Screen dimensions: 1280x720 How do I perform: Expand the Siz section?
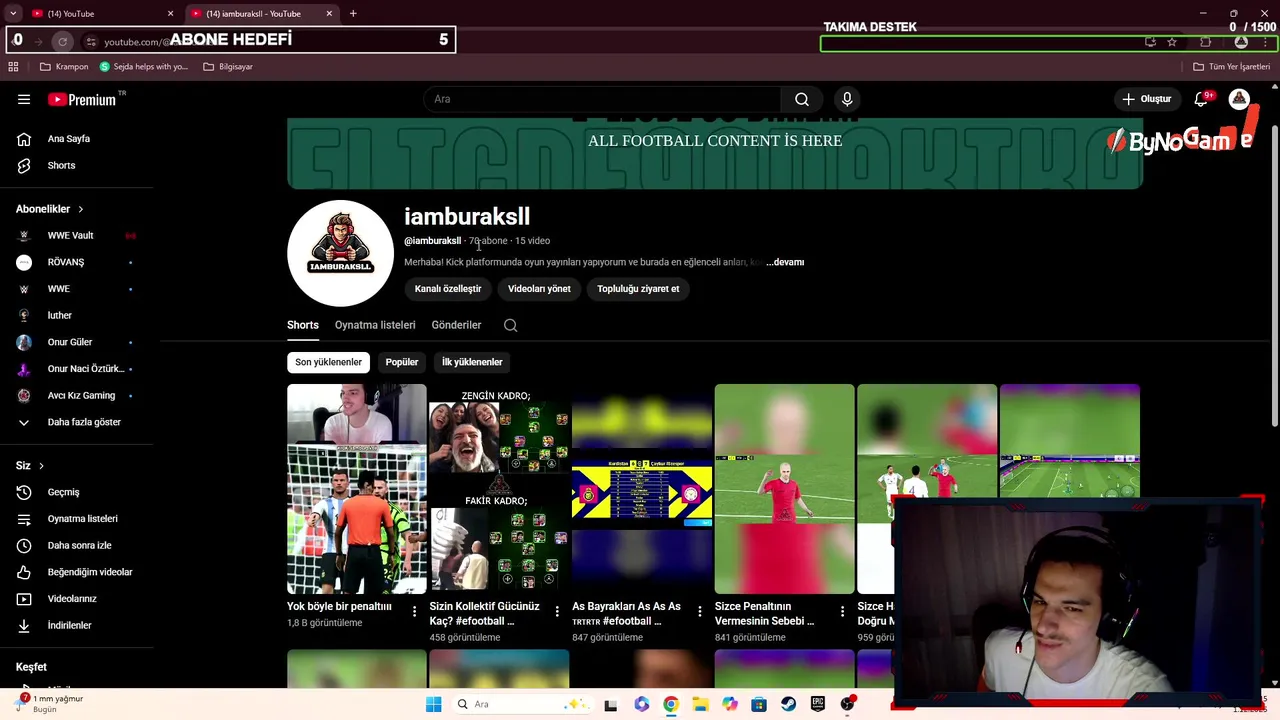30,465
